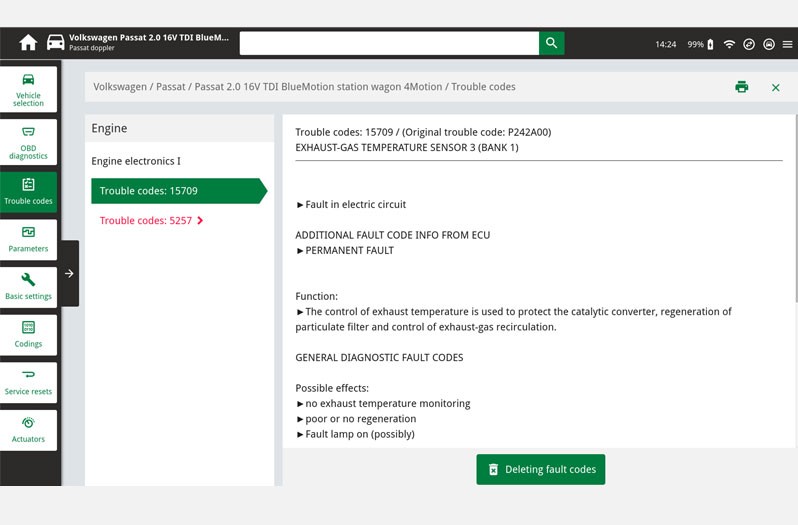Click the car icon beside vehicle name
This screenshot has width=798, height=525.
point(56,43)
